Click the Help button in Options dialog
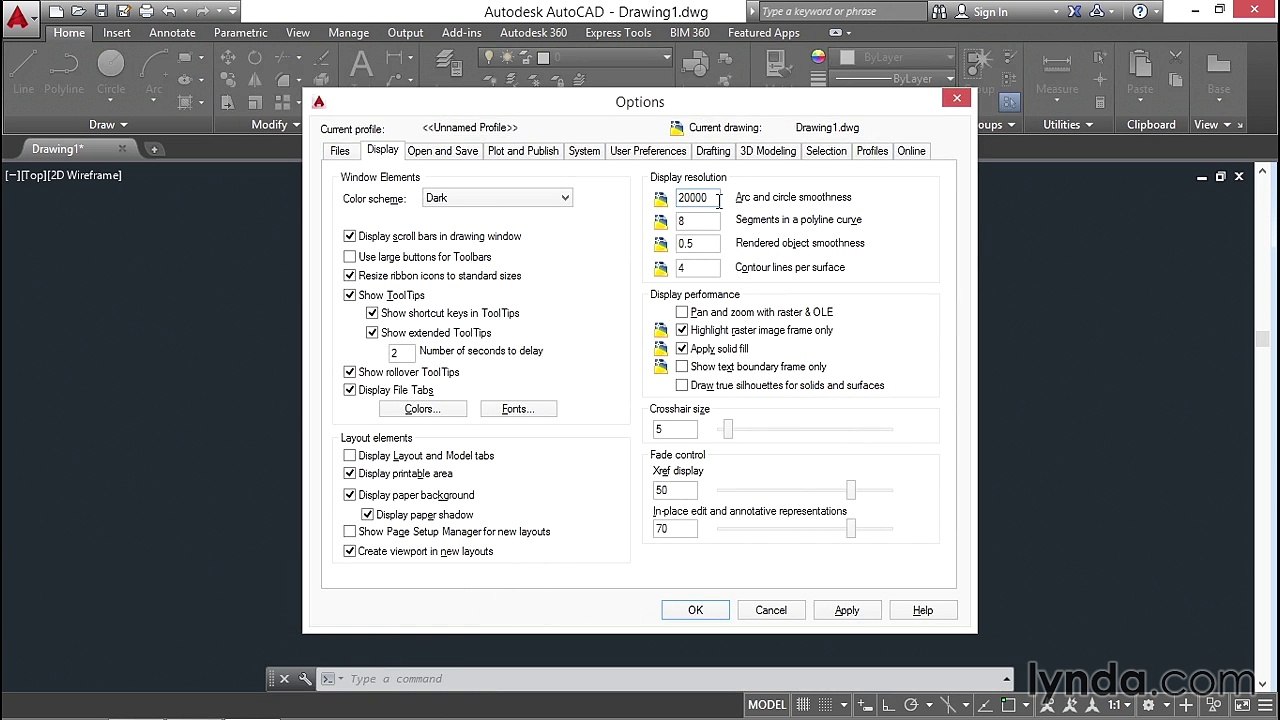The height and width of the screenshot is (720, 1280). pos(923,610)
